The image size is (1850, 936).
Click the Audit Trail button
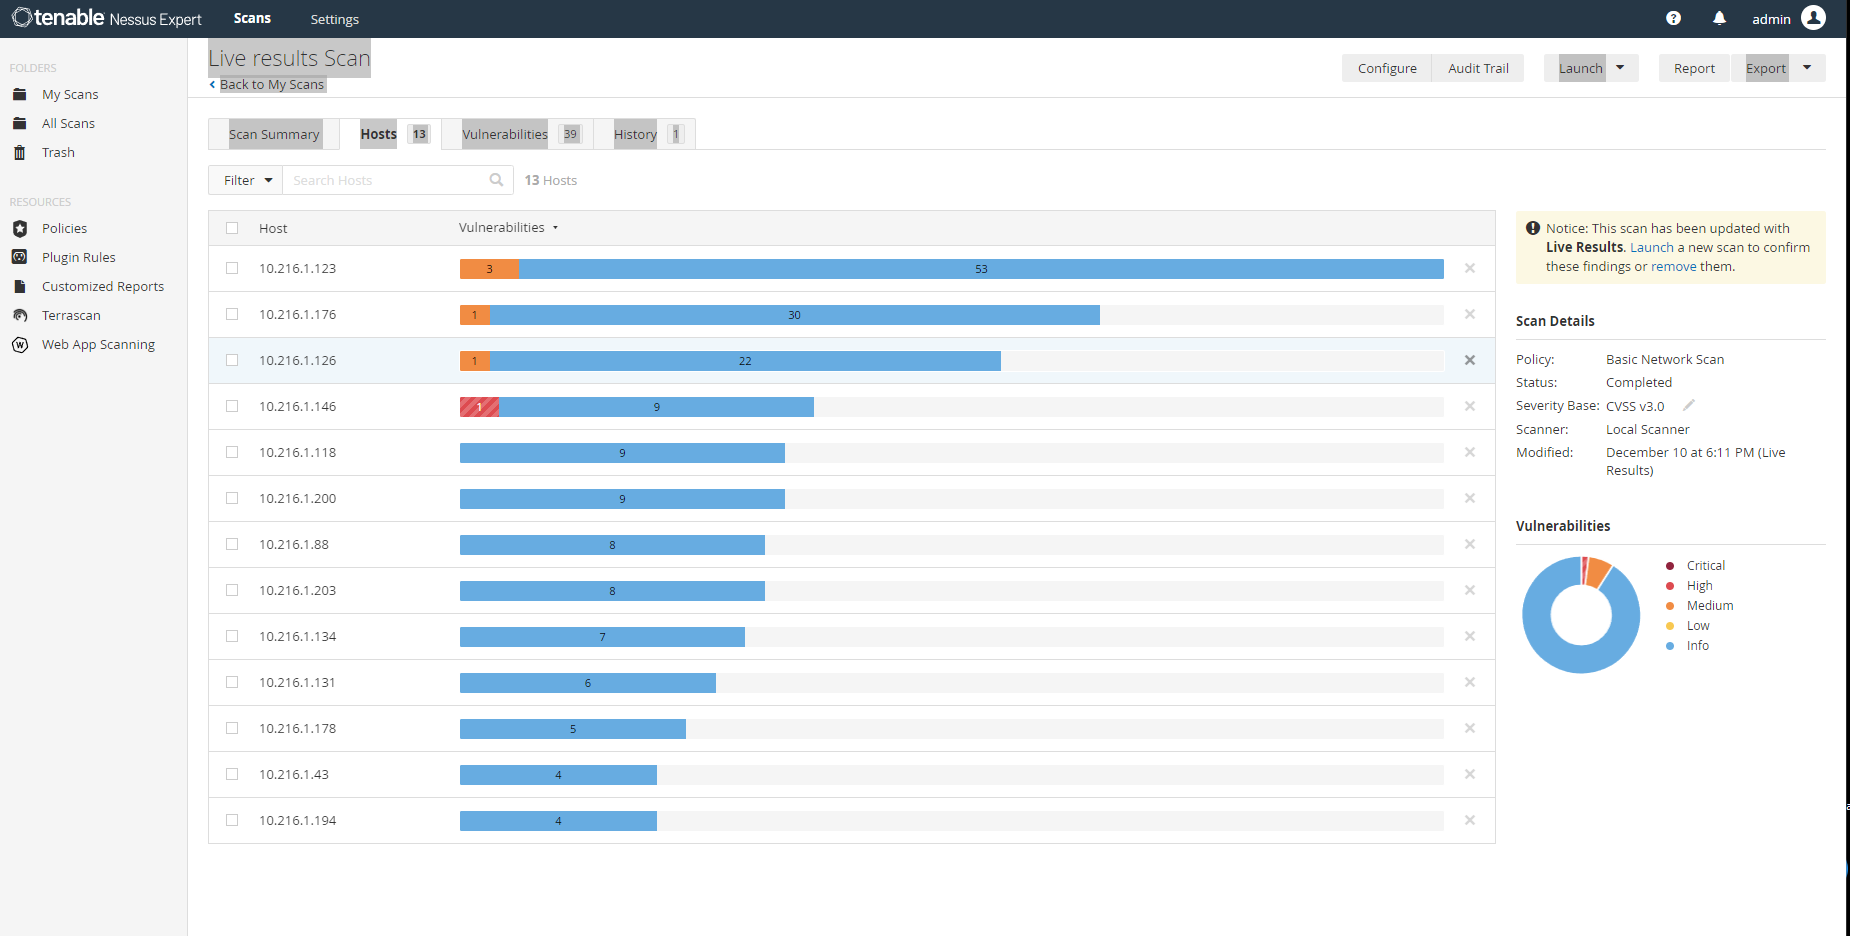(x=1478, y=68)
